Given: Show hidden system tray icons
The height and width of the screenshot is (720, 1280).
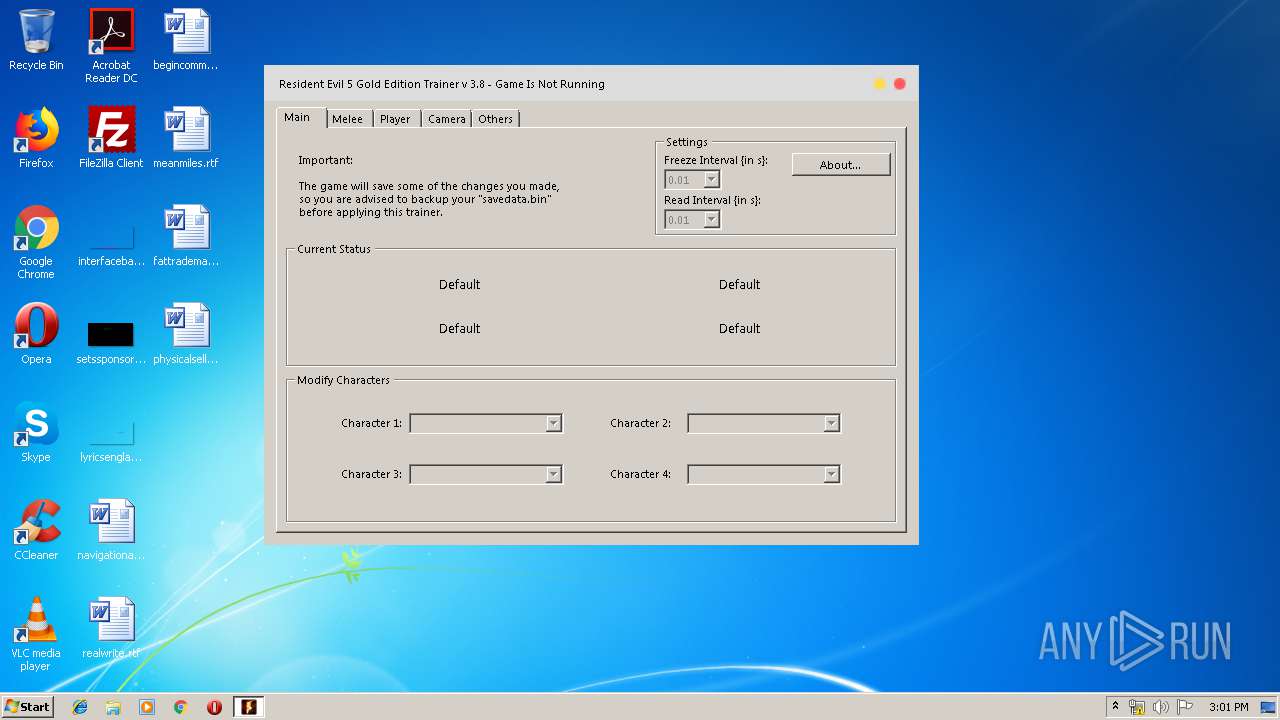Looking at the screenshot, I should [x=1115, y=707].
